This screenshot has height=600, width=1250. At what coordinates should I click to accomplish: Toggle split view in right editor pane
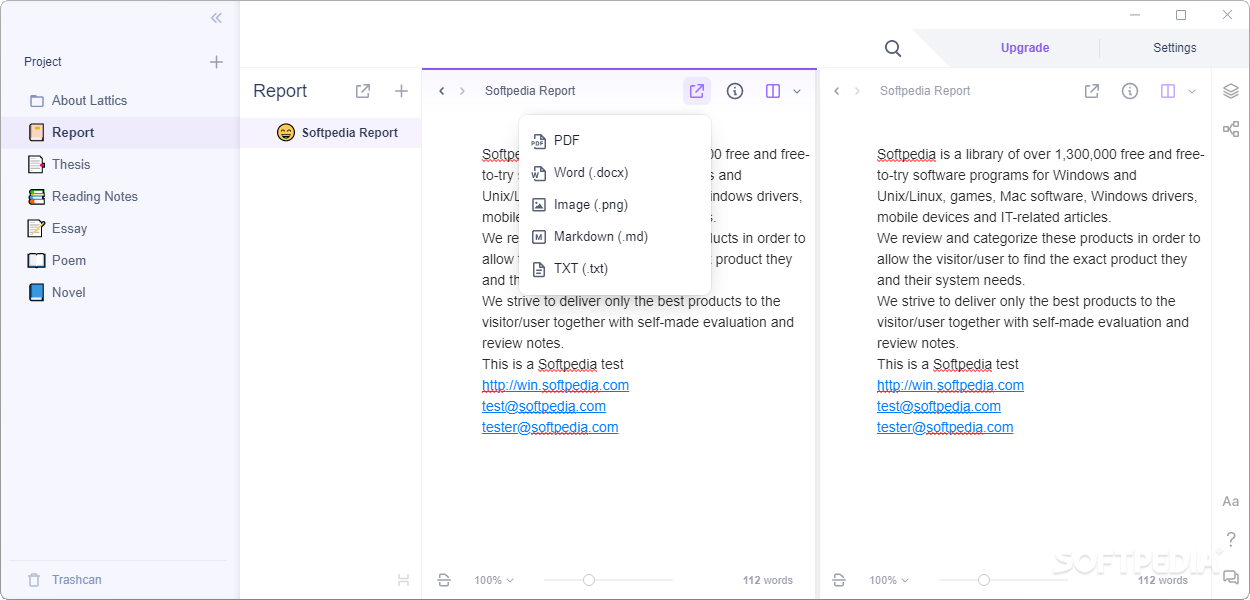pos(1168,91)
